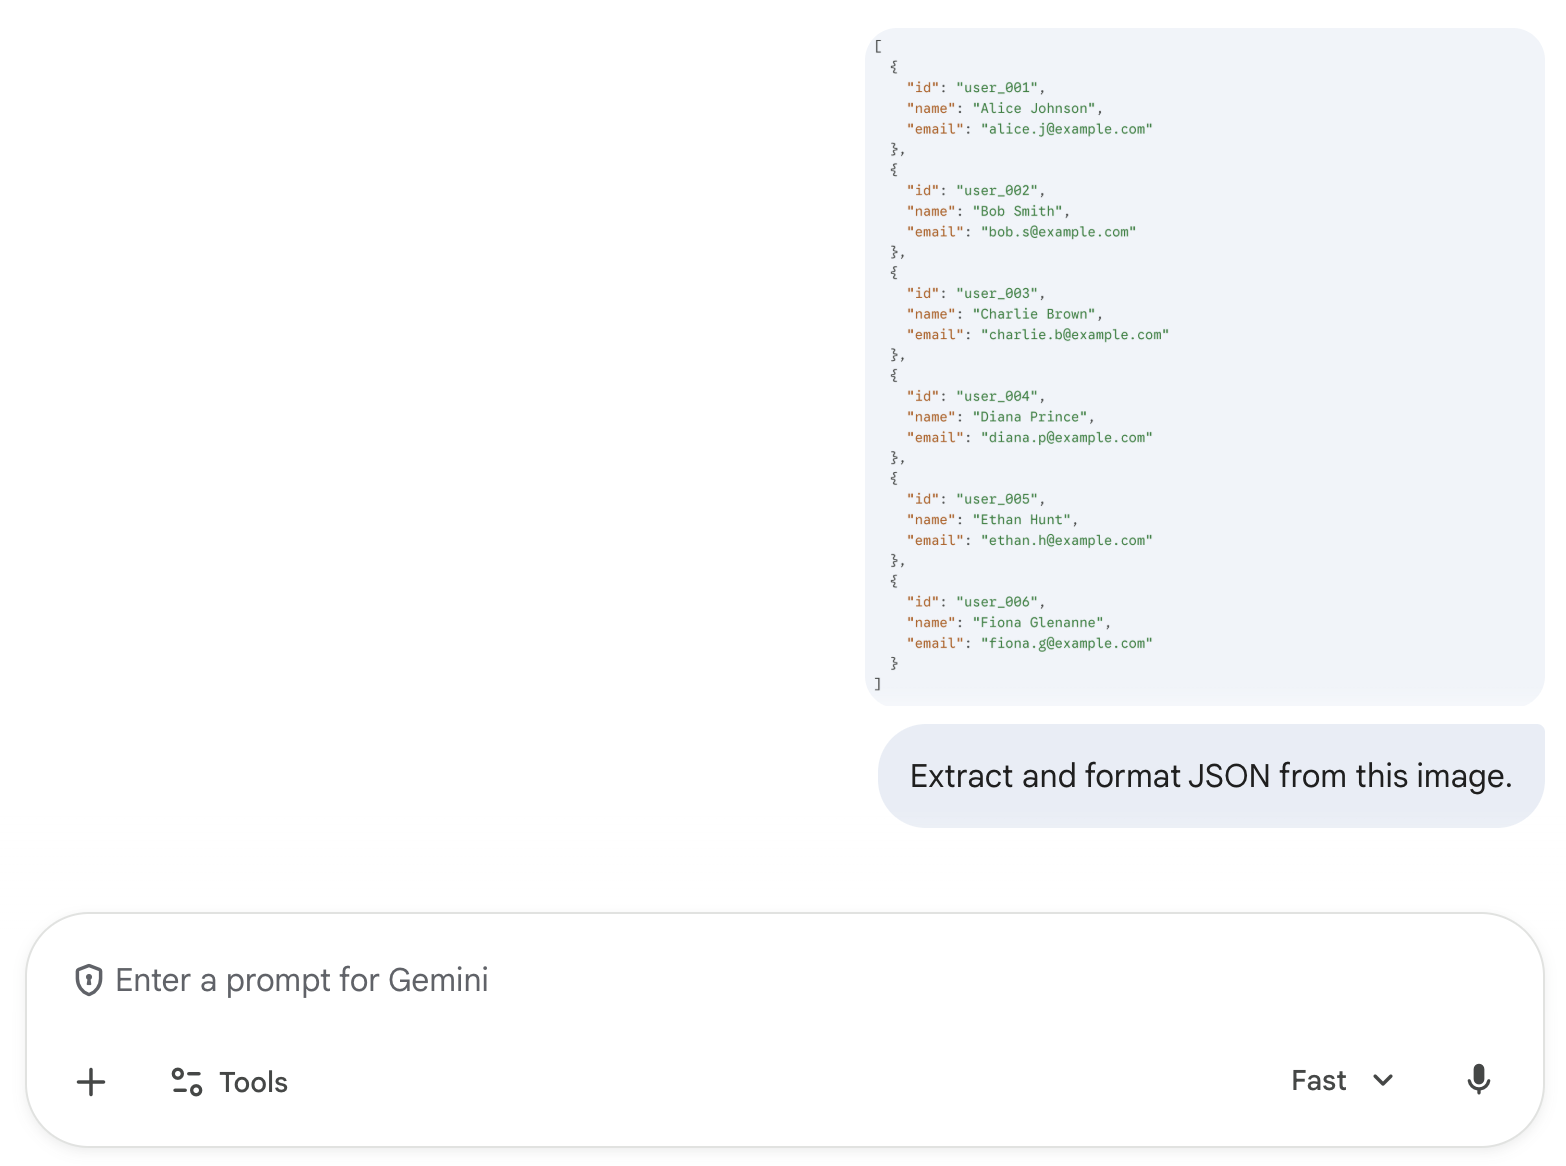Click Alice Johnson's name in the image
The image size is (1566, 1166).
coord(1035,108)
